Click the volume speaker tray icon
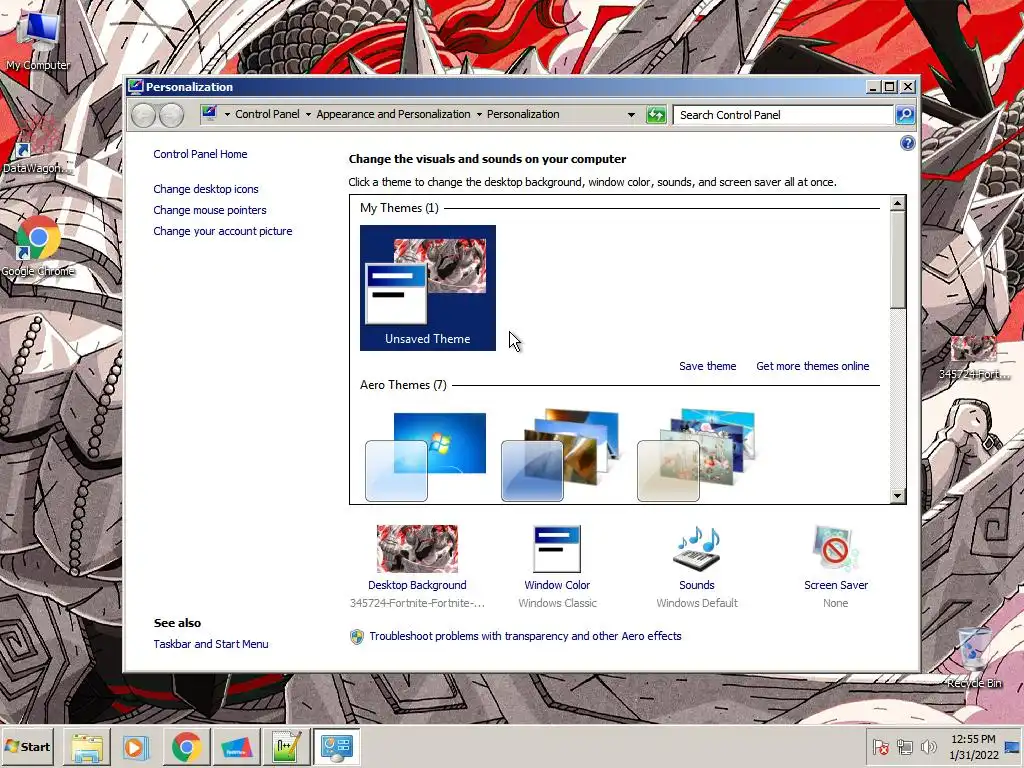Viewport: 1024px width, 768px height. pyautogui.click(x=928, y=746)
